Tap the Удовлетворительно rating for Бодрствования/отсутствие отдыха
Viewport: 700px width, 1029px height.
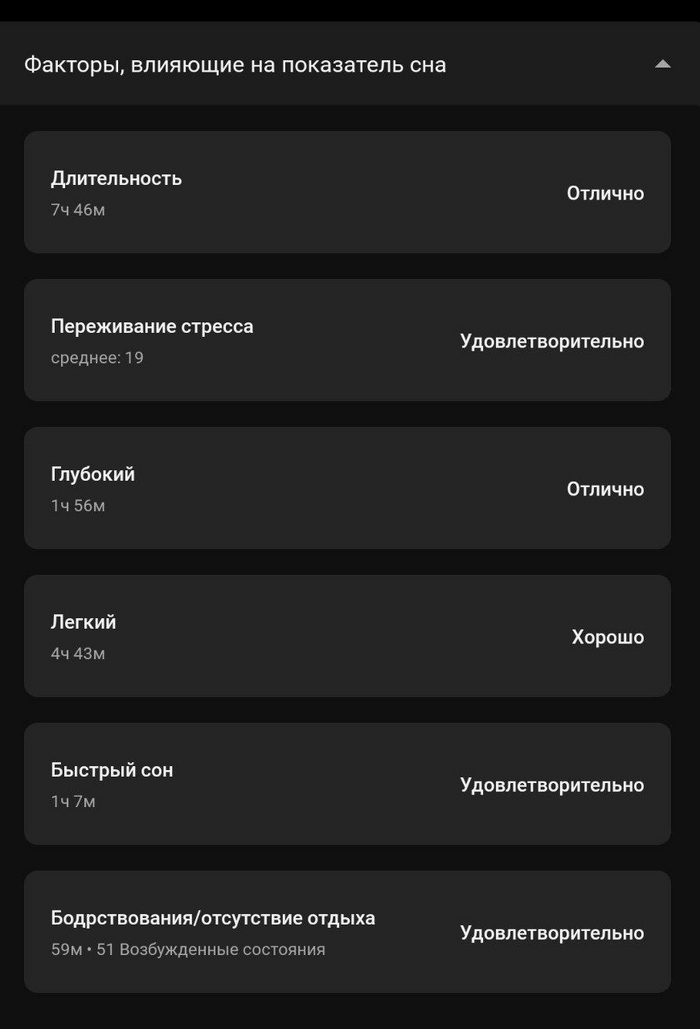[552, 933]
